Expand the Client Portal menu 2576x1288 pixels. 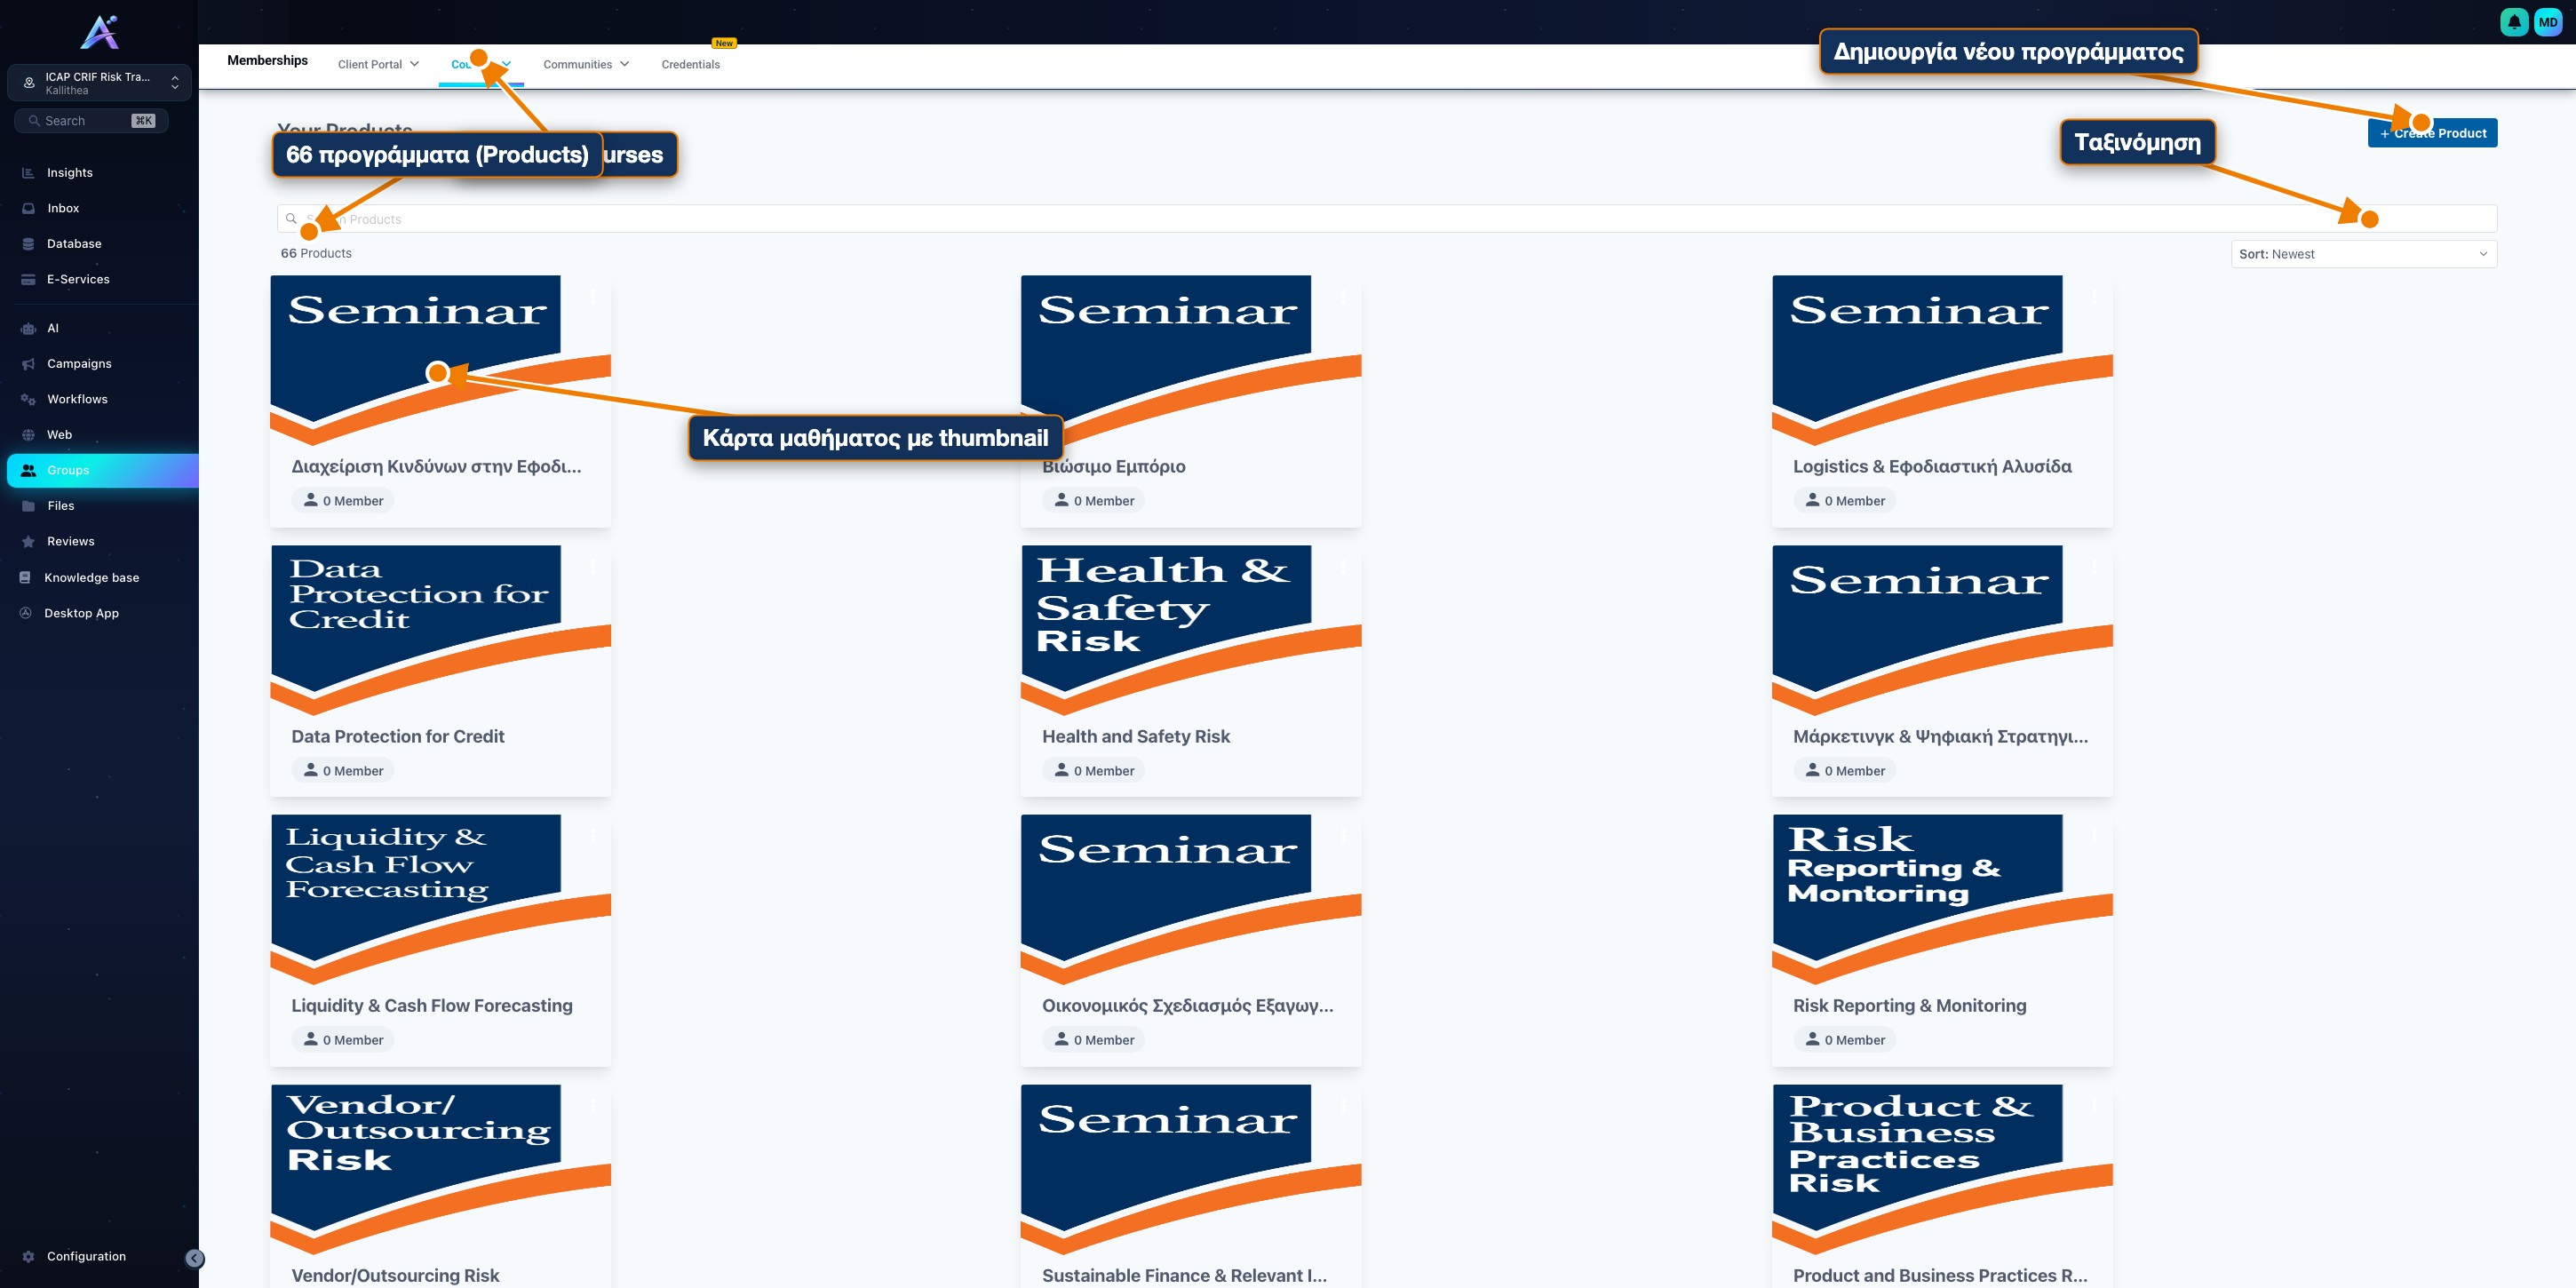click(378, 64)
